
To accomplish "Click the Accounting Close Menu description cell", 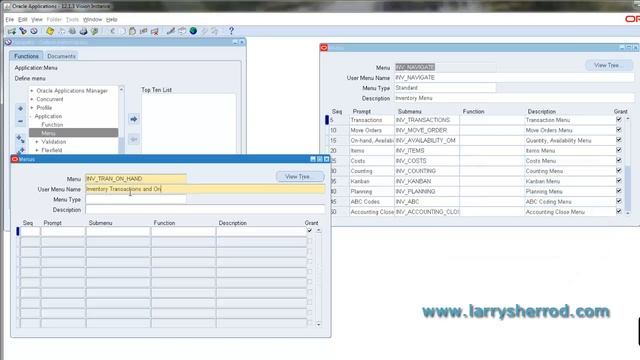I will pos(569,212).
